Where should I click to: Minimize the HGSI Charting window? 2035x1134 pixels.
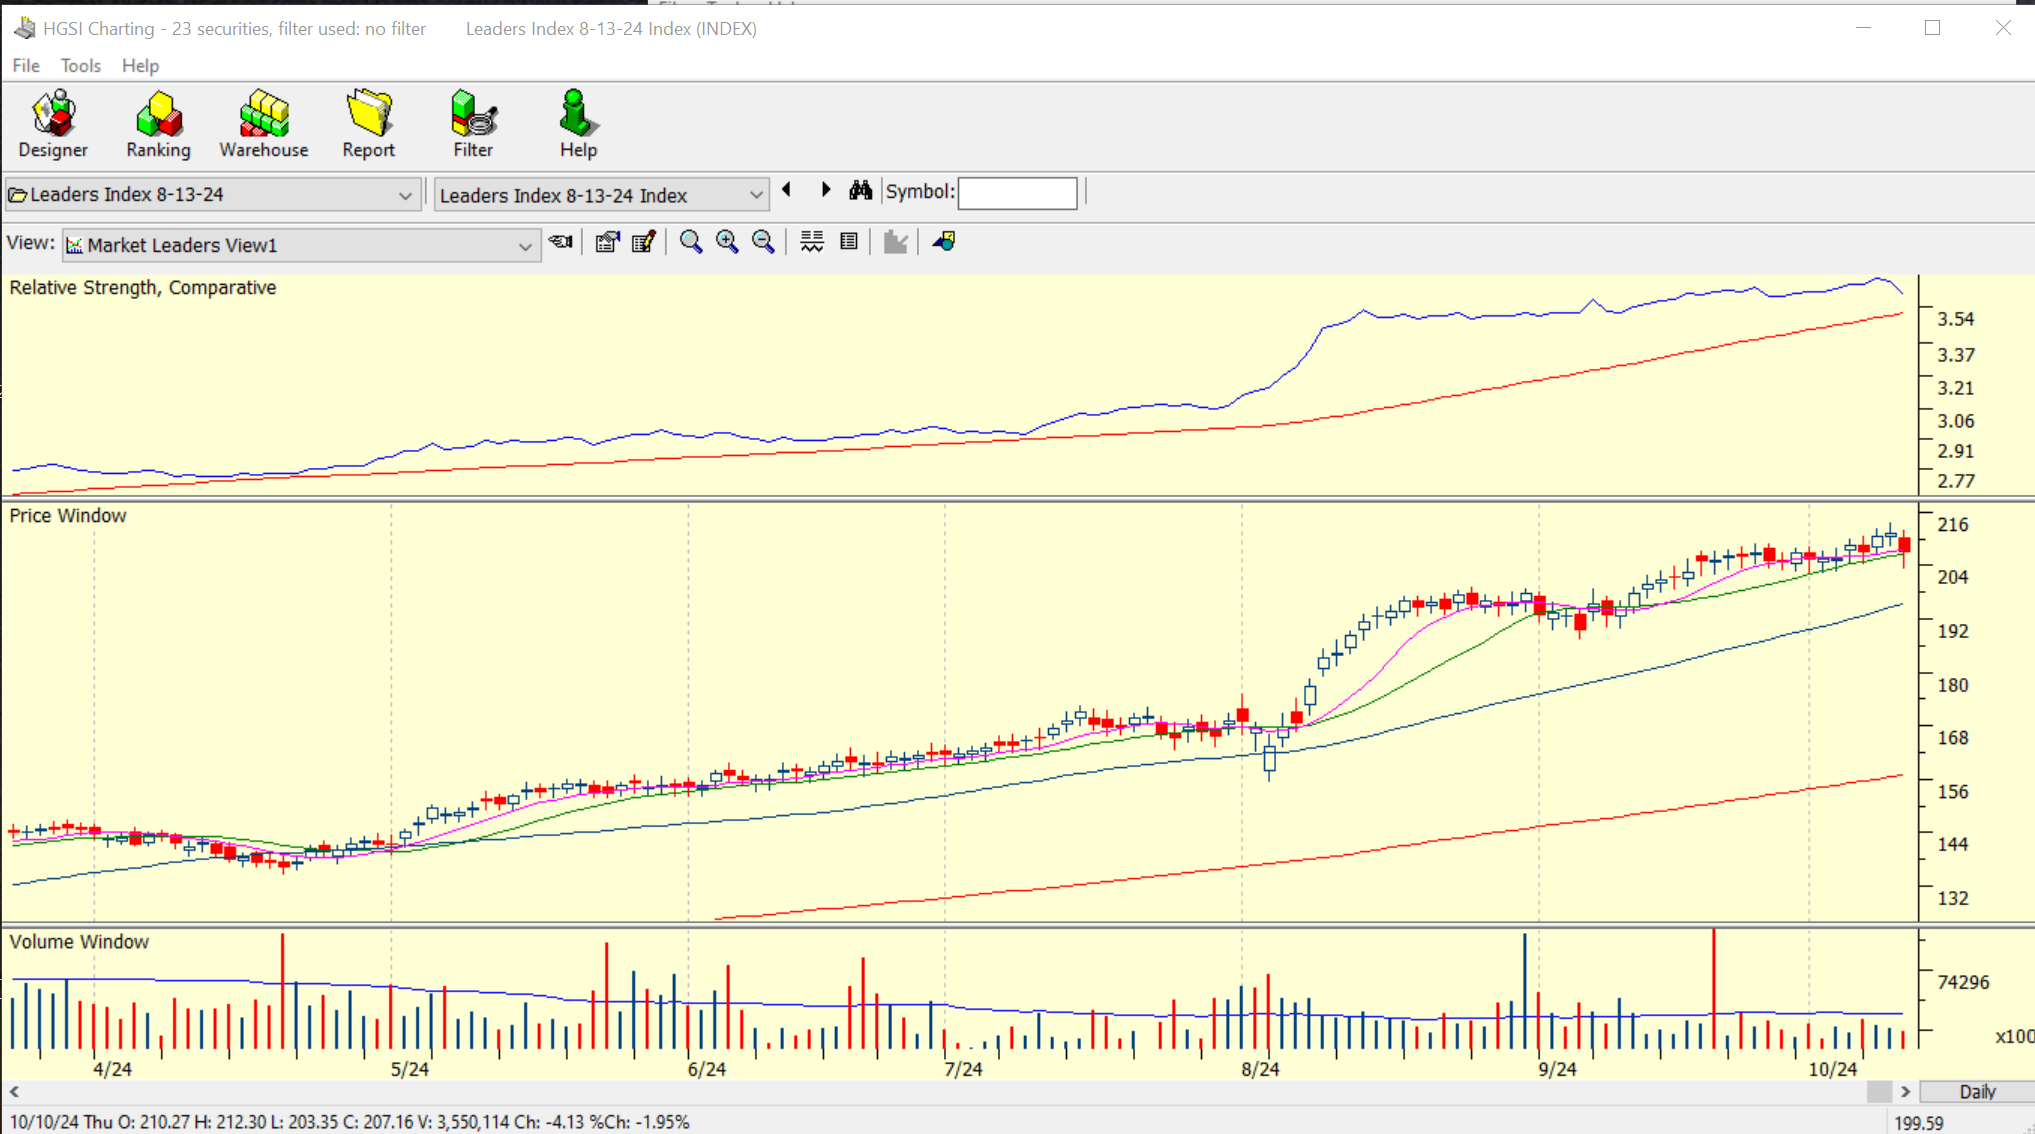(x=1863, y=28)
